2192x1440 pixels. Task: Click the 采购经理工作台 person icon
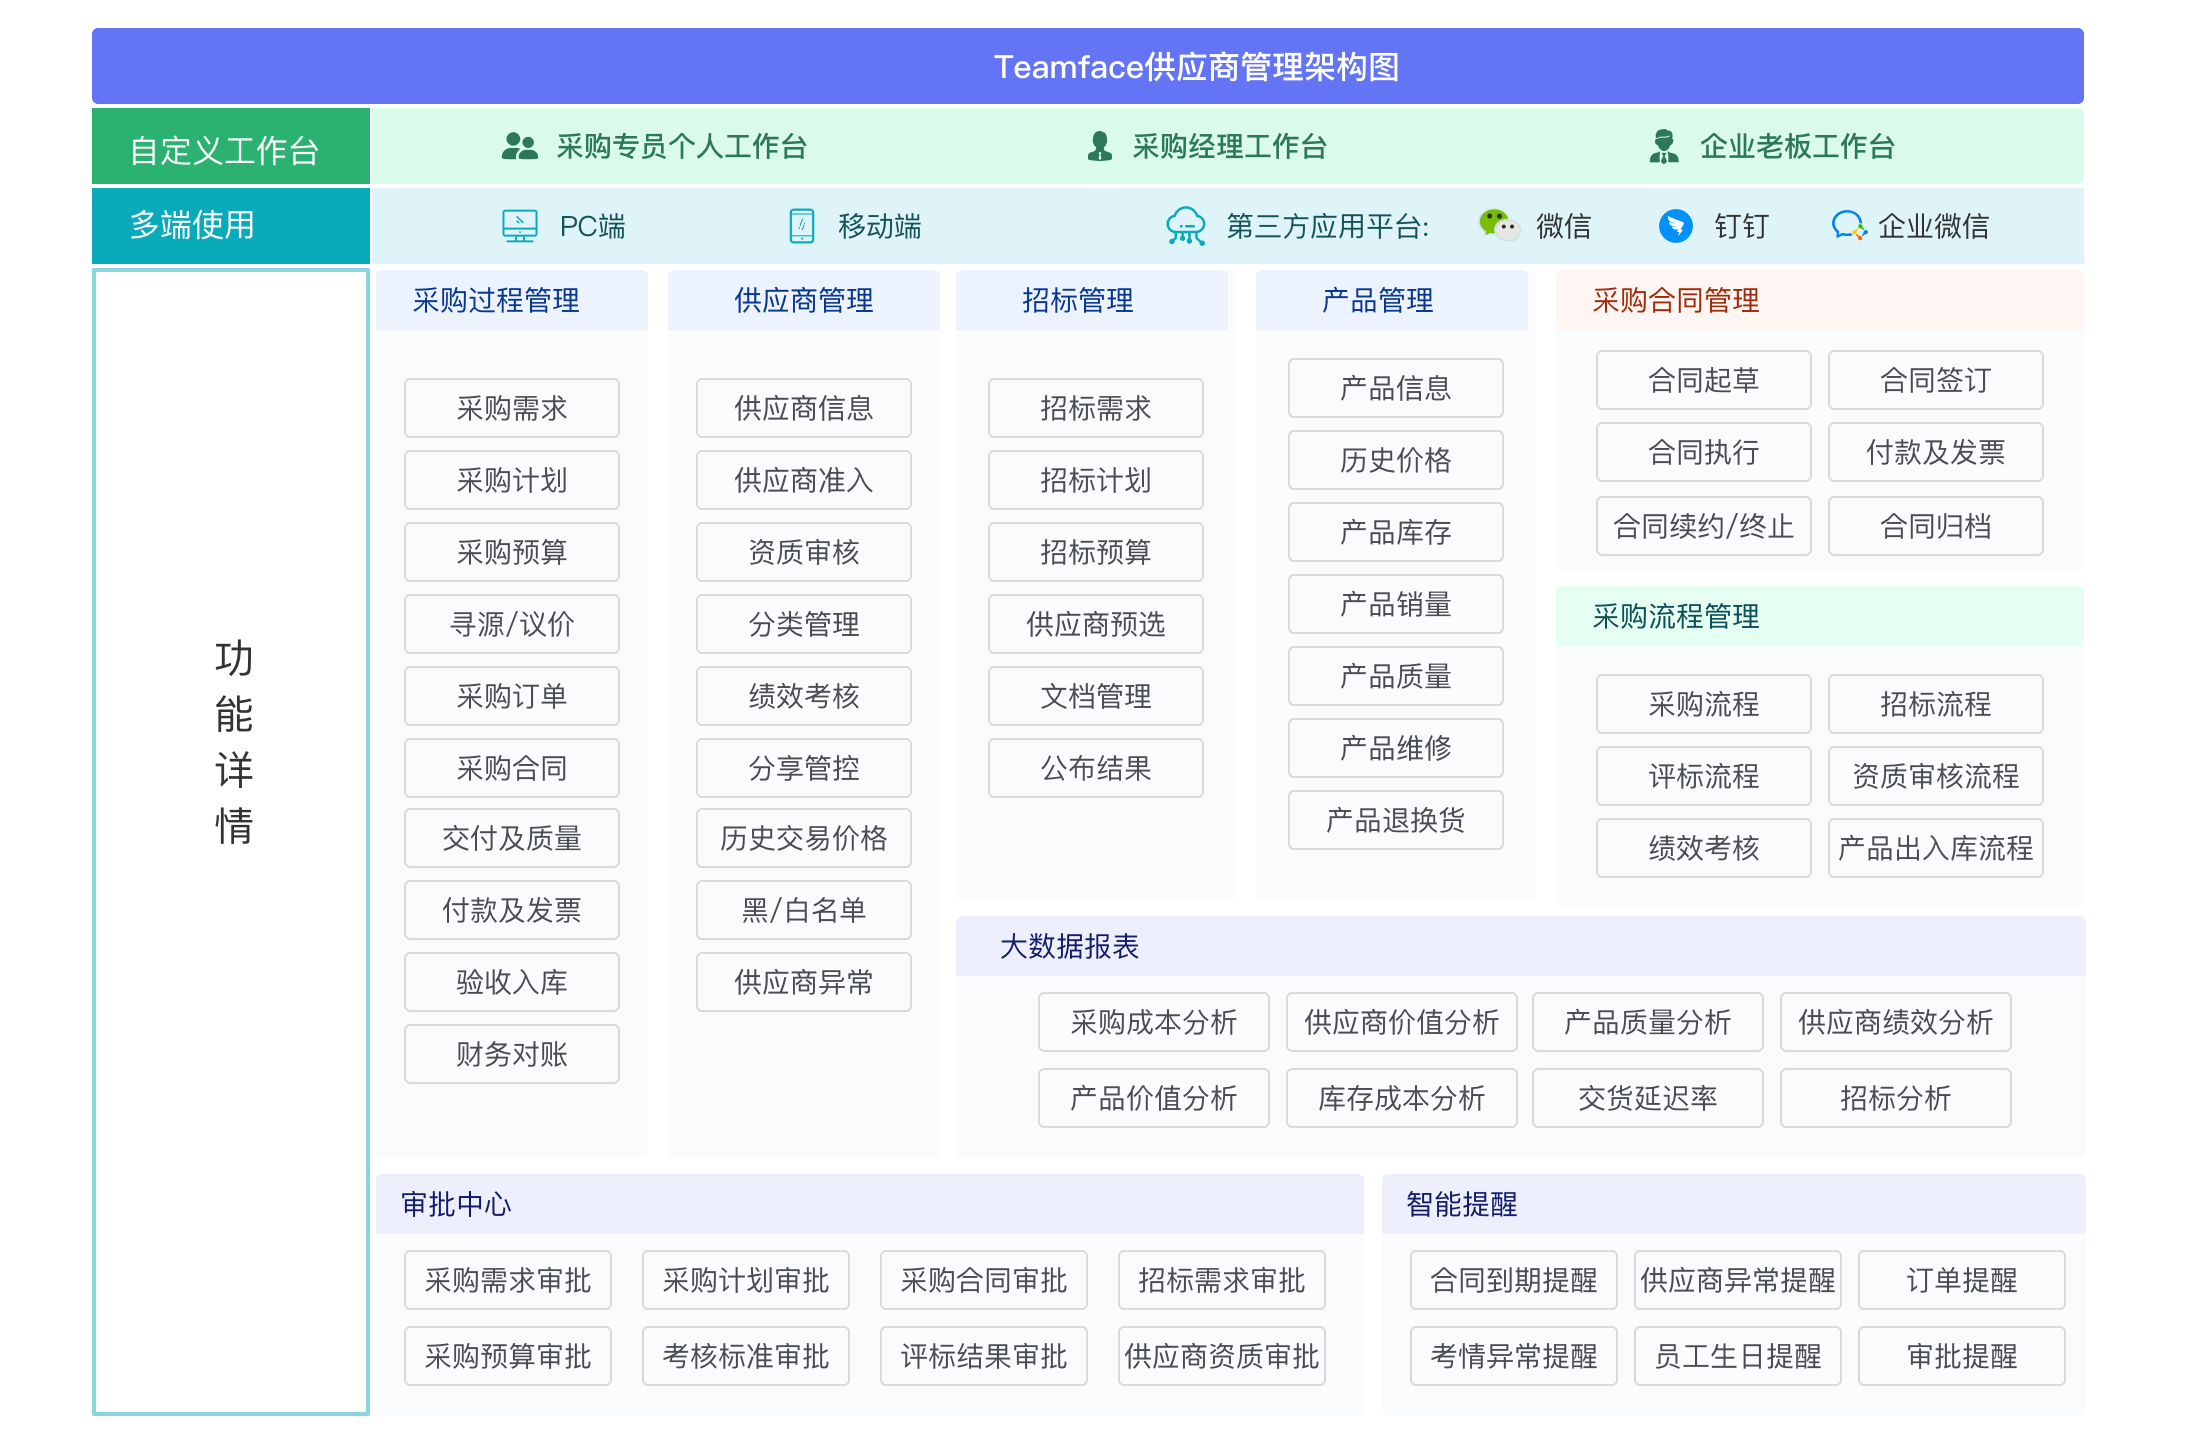(1099, 146)
